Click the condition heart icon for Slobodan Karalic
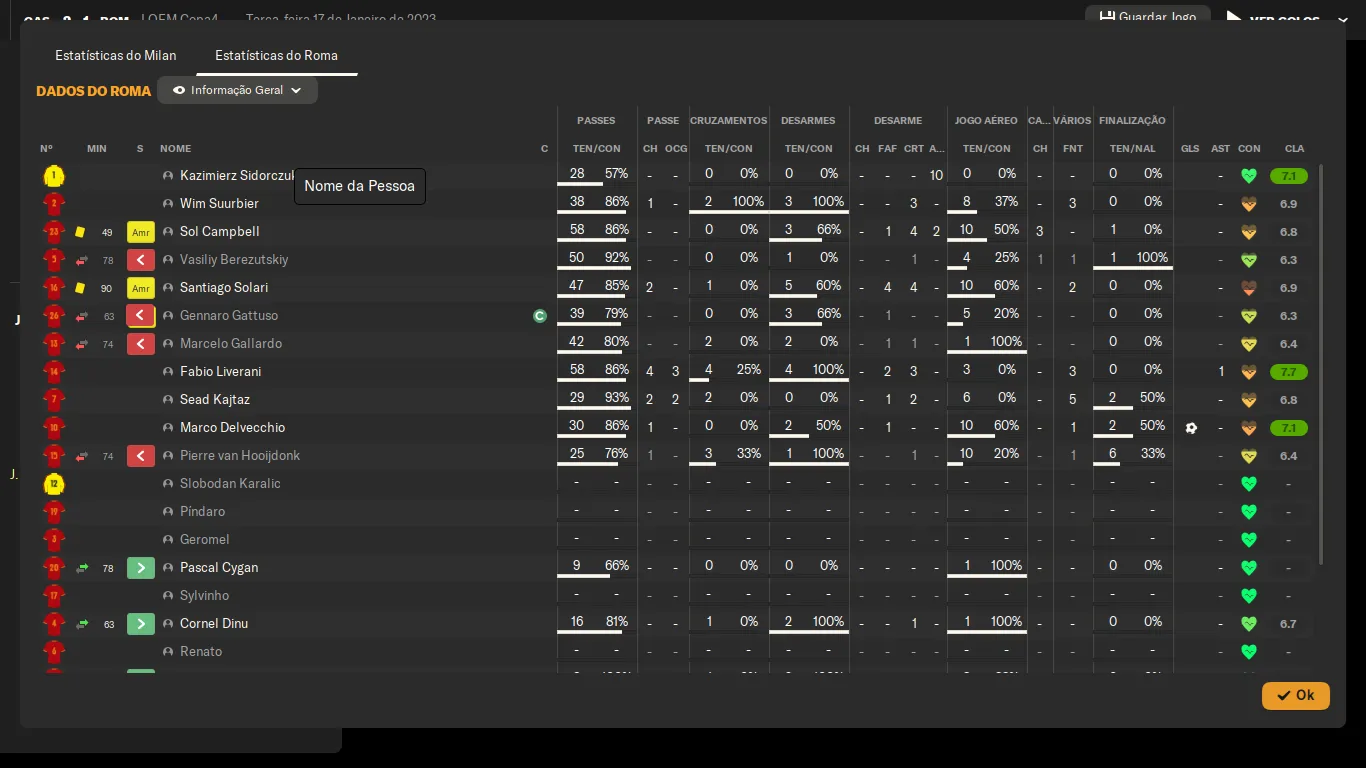 1248,484
